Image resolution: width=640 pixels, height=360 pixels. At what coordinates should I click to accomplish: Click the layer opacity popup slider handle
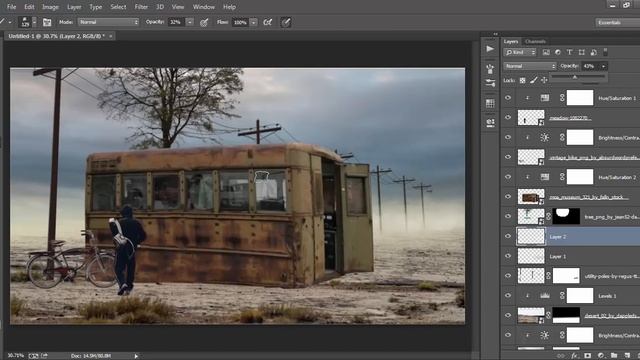point(575,77)
